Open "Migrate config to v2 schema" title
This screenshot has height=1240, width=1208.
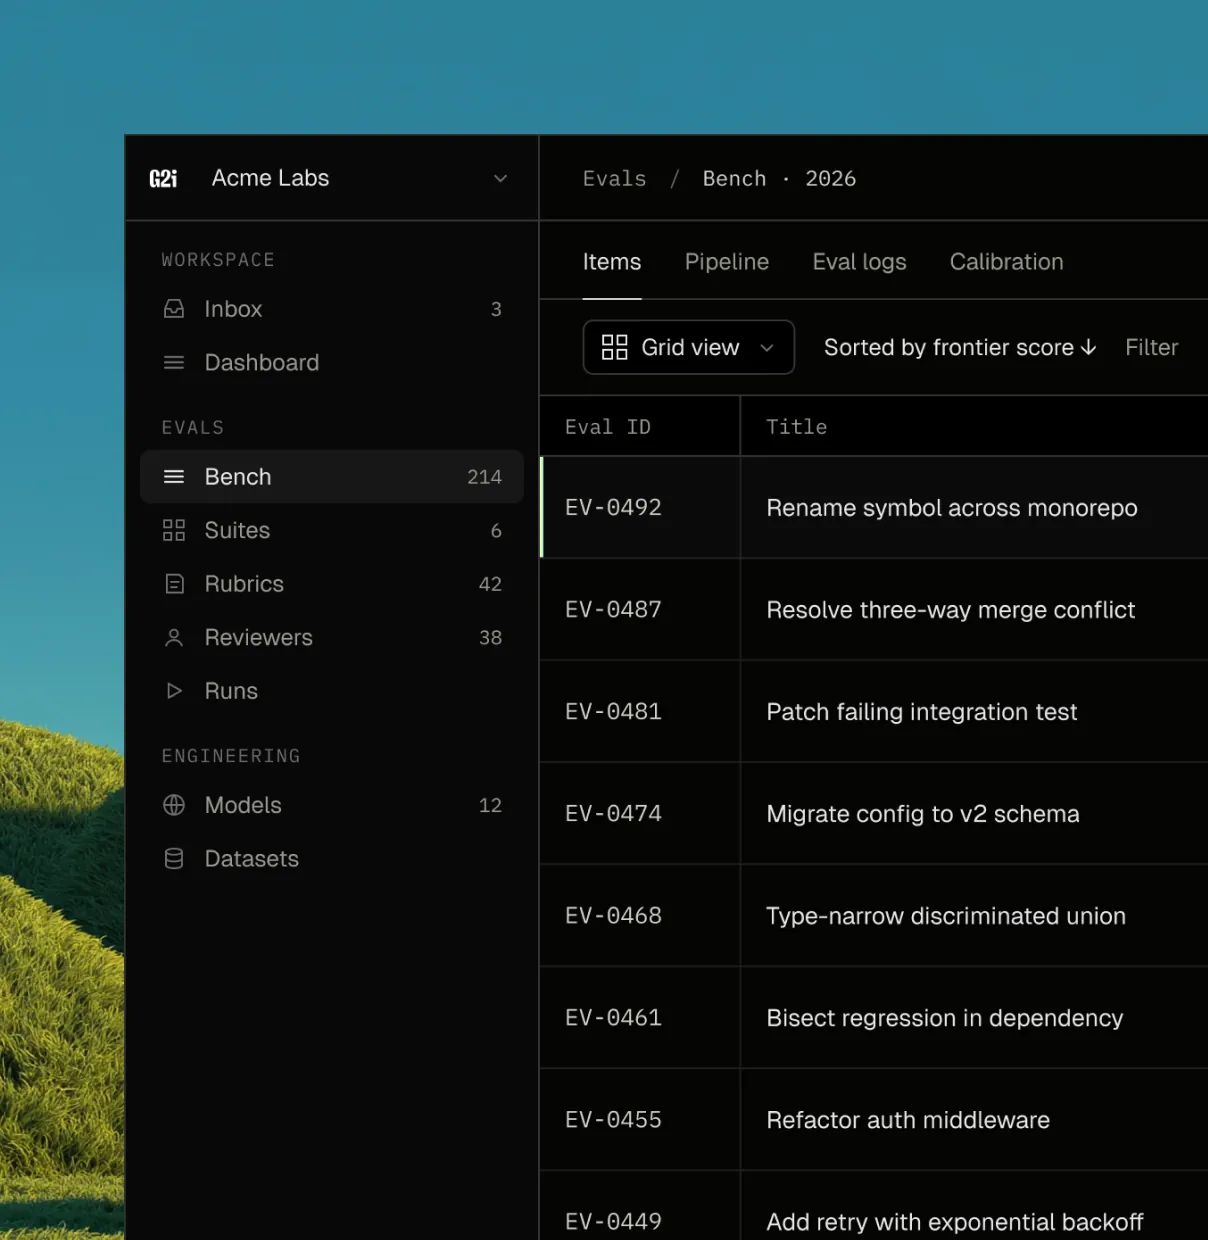[x=923, y=814]
